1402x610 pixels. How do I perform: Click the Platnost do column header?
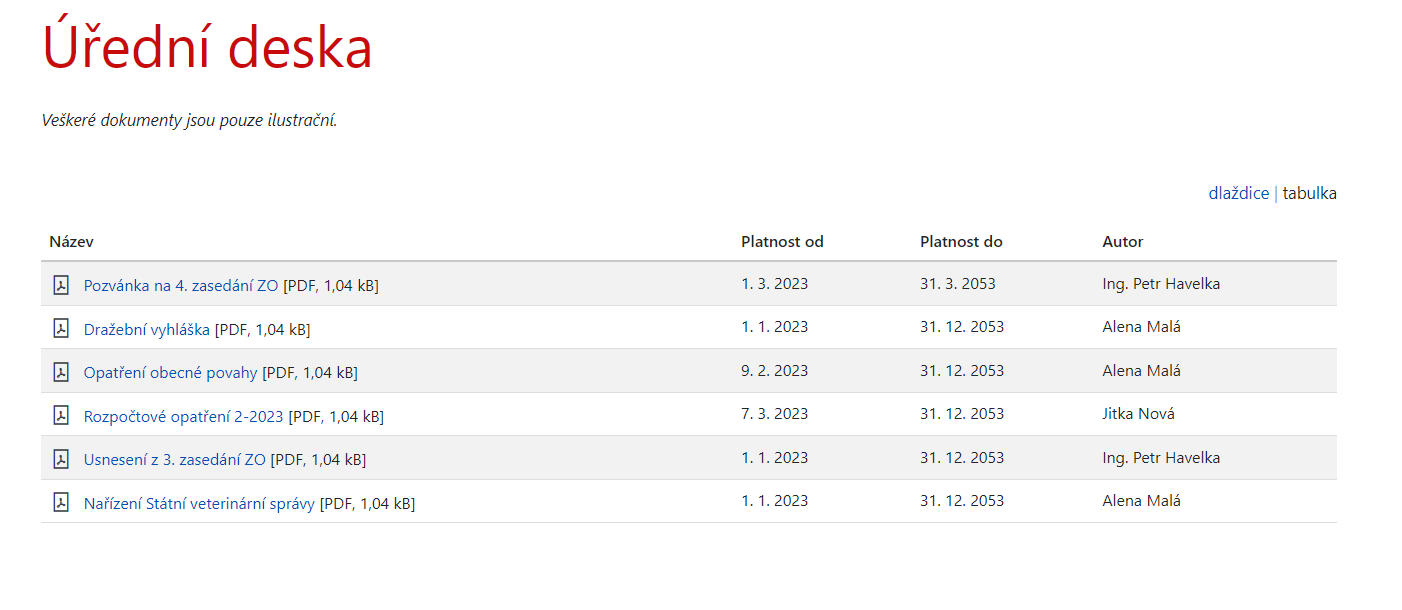[961, 241]
